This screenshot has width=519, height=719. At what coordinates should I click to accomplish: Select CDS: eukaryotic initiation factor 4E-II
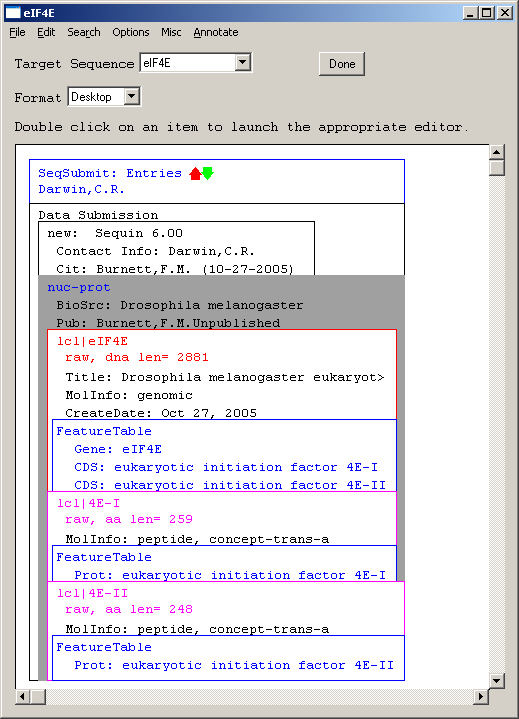tap(230, 485)
